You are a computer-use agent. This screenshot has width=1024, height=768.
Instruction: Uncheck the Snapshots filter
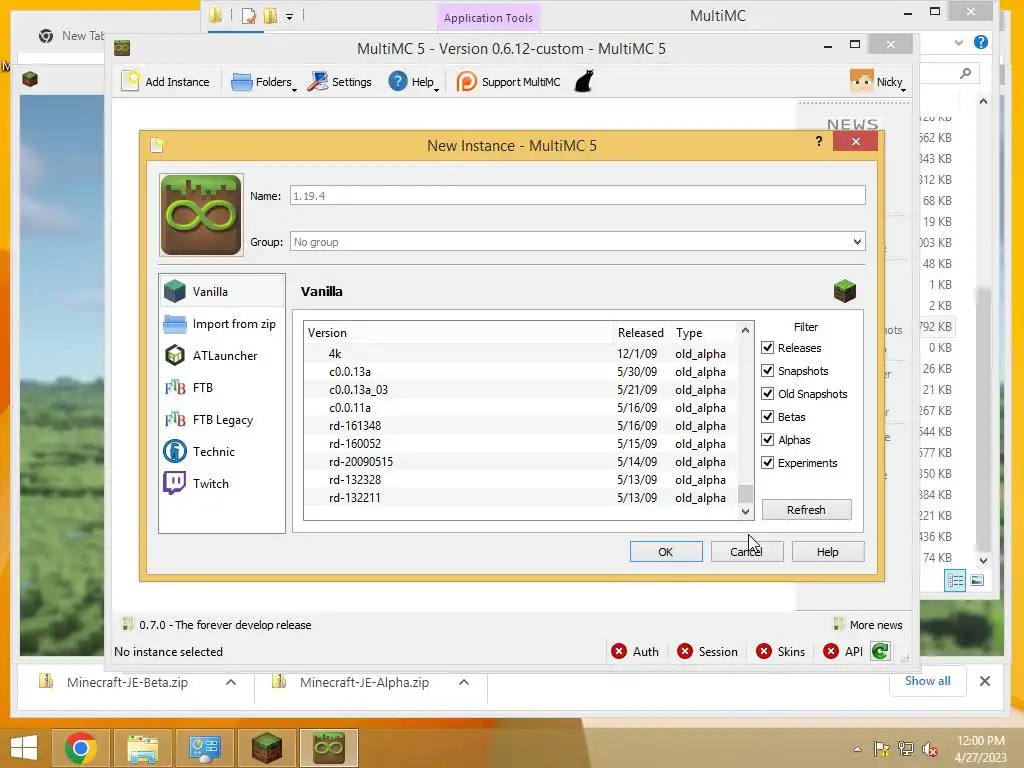(767, 370)
